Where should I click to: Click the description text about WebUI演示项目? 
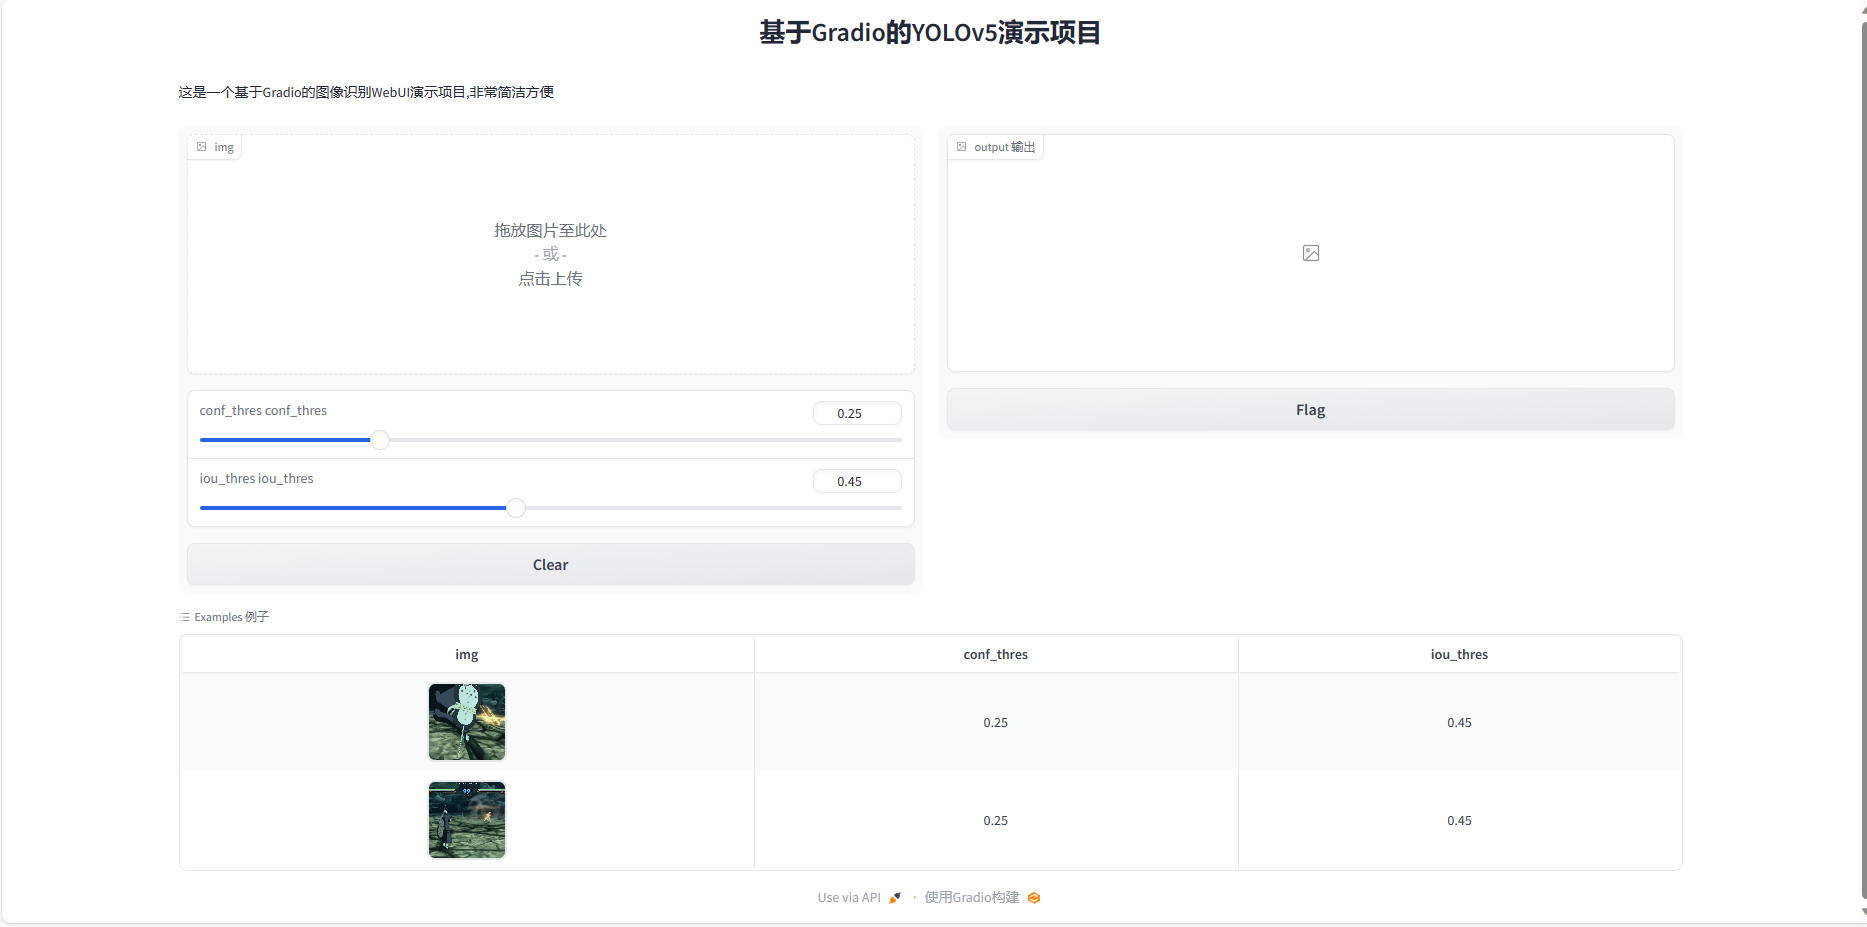[x=366, y=92]
